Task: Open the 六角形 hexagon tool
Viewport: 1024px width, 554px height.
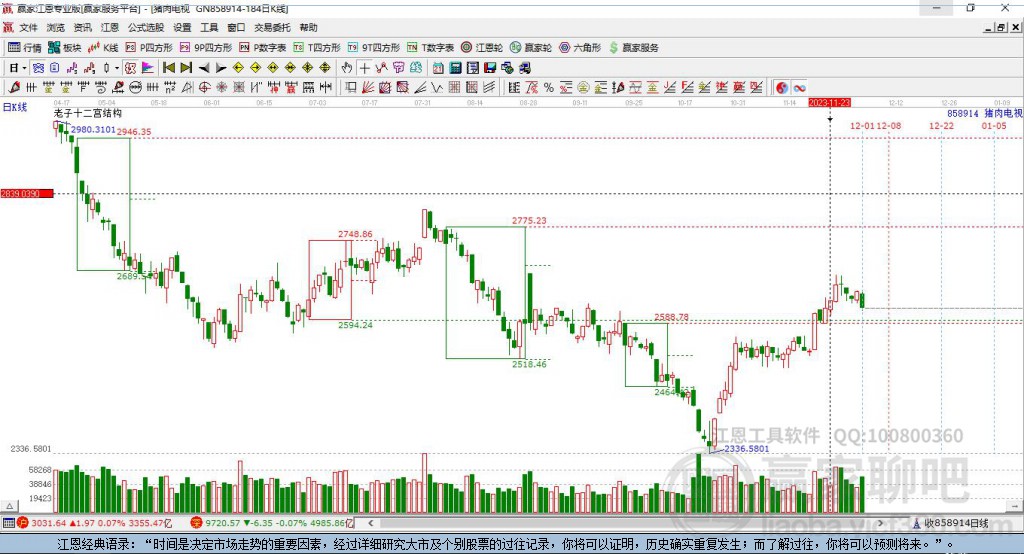Action: click(x=580, y=48)
